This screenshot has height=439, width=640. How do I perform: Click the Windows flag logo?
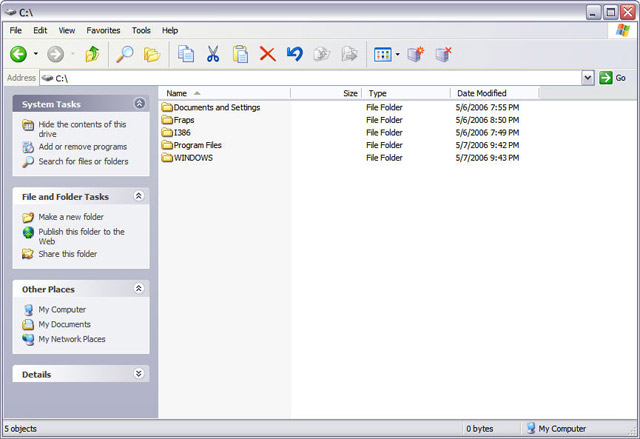[623, 30]
